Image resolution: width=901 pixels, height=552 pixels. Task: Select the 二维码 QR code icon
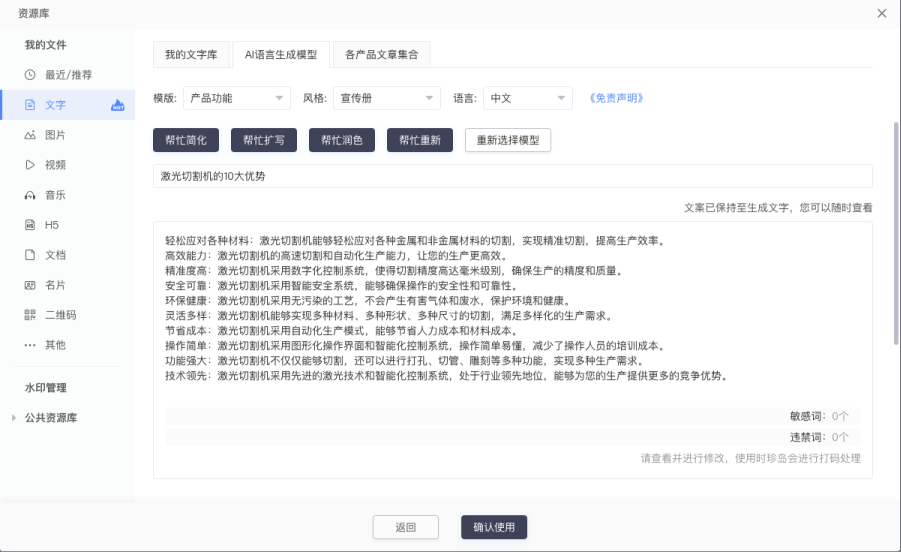click(30, 315)
